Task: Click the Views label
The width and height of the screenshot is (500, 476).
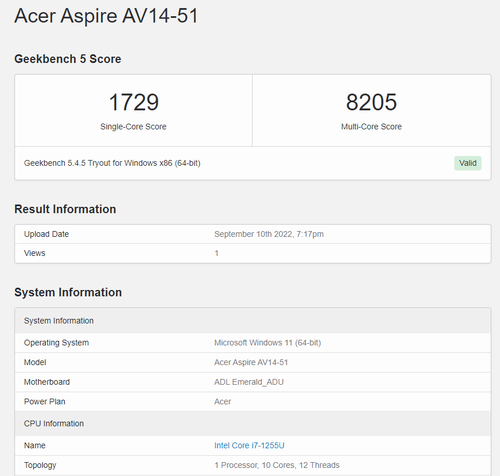Action: (x=34, y=253)
